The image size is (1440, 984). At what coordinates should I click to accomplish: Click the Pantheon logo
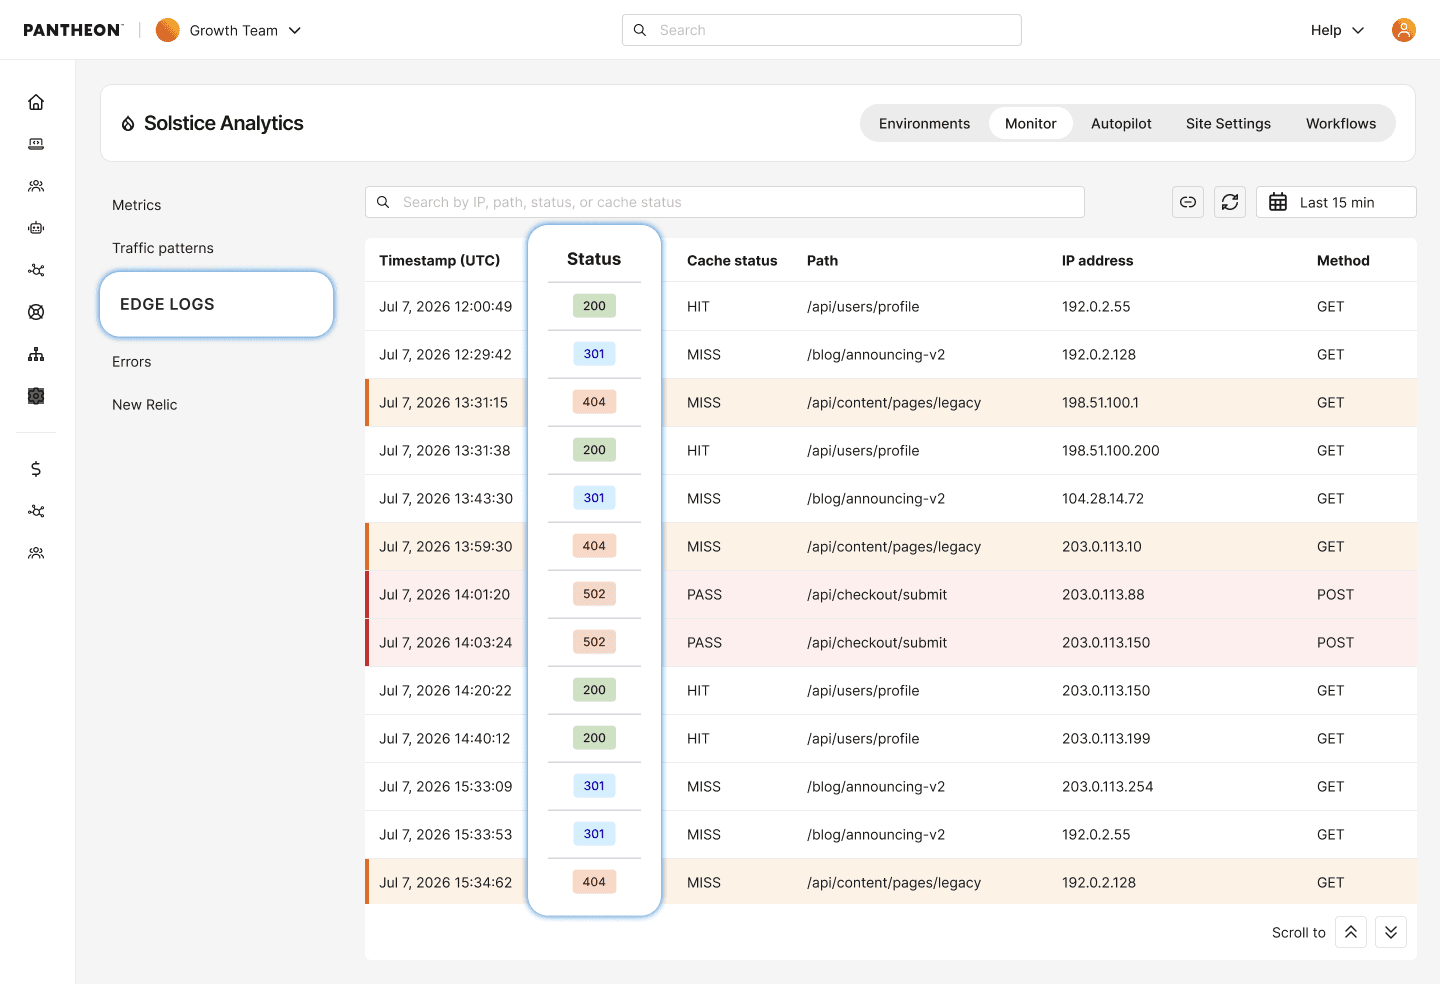coord(73,30)
